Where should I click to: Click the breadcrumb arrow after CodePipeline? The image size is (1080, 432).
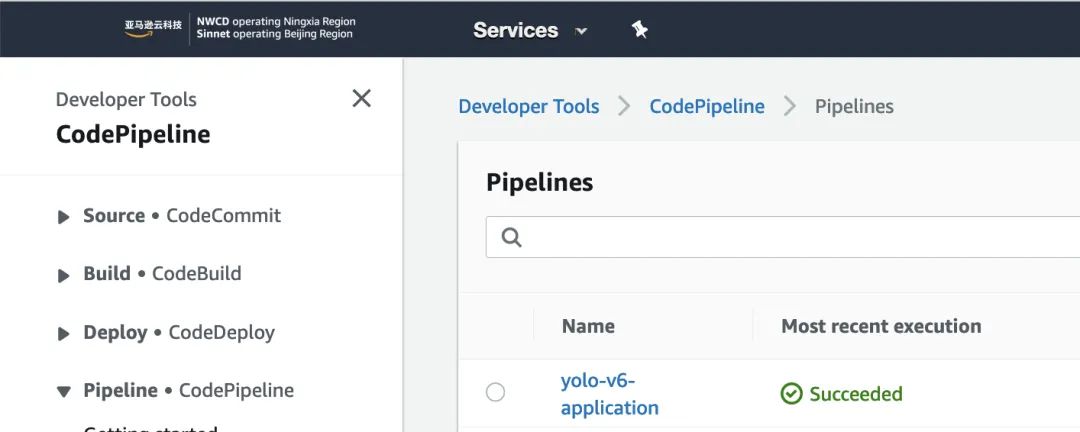coord(790,106)
